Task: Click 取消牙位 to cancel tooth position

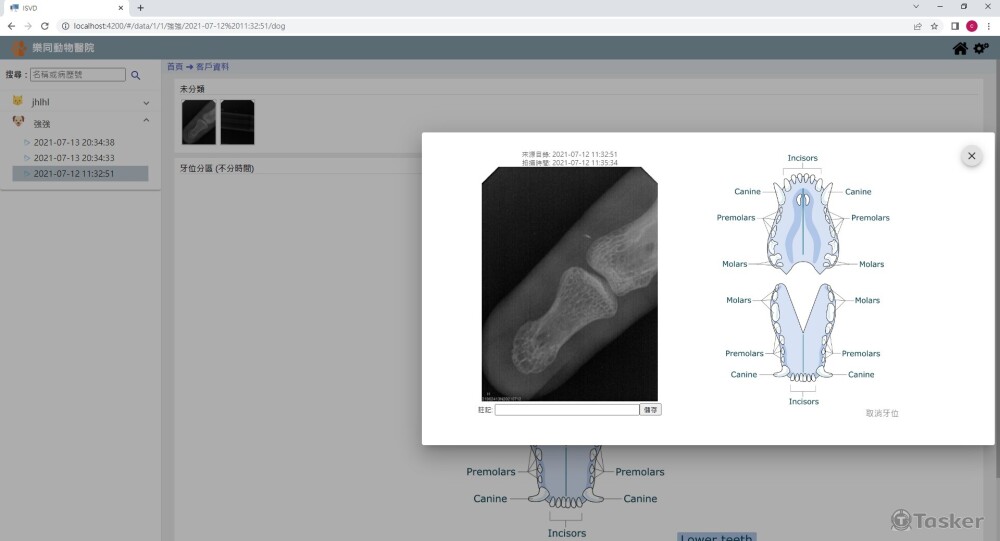Action: [882, 413]
